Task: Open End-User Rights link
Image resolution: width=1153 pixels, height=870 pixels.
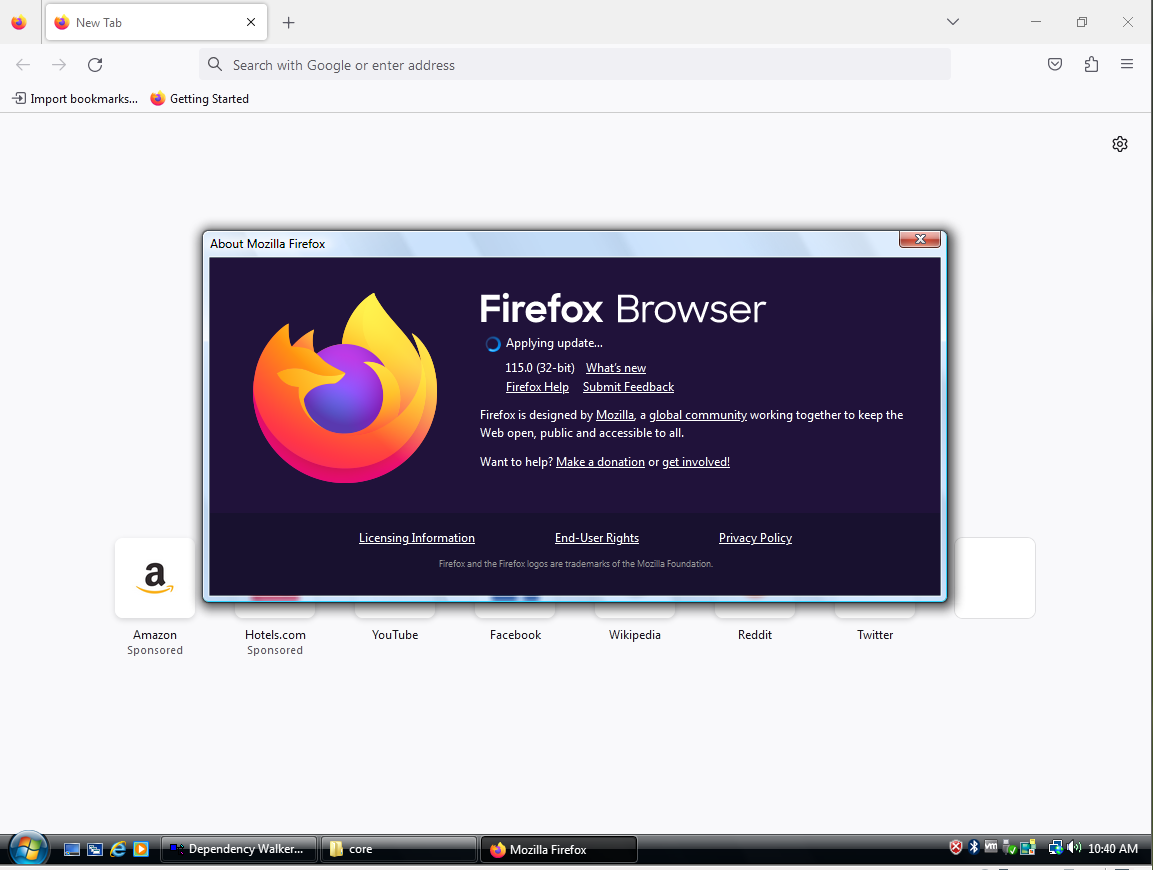Action: pos(597,538)
